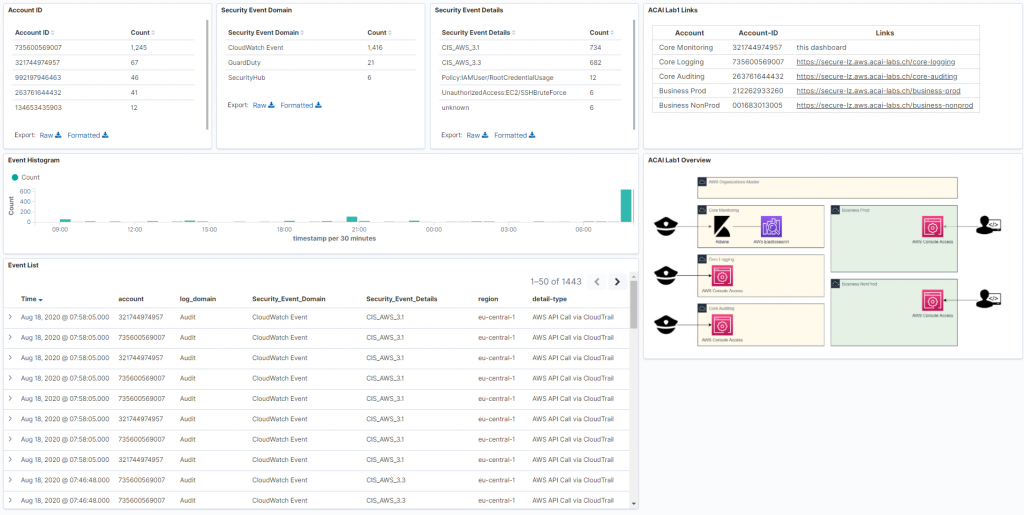Click Core Auditing AWS Console Access icon

pos(722,324)
